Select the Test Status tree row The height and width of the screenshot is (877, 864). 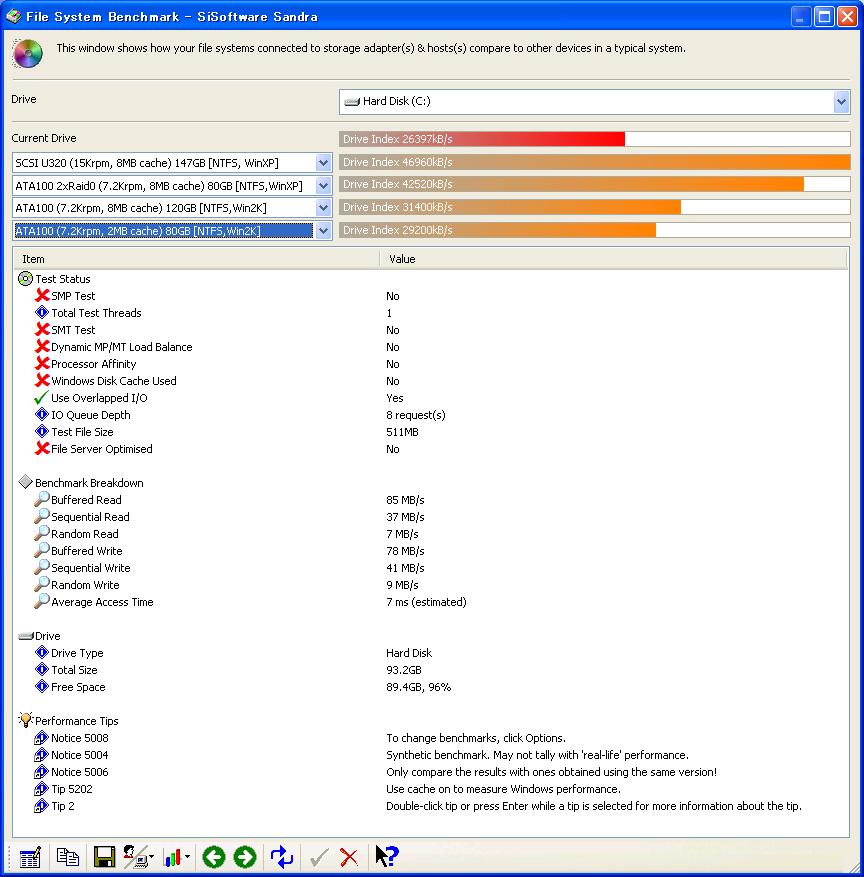point(431,279)
